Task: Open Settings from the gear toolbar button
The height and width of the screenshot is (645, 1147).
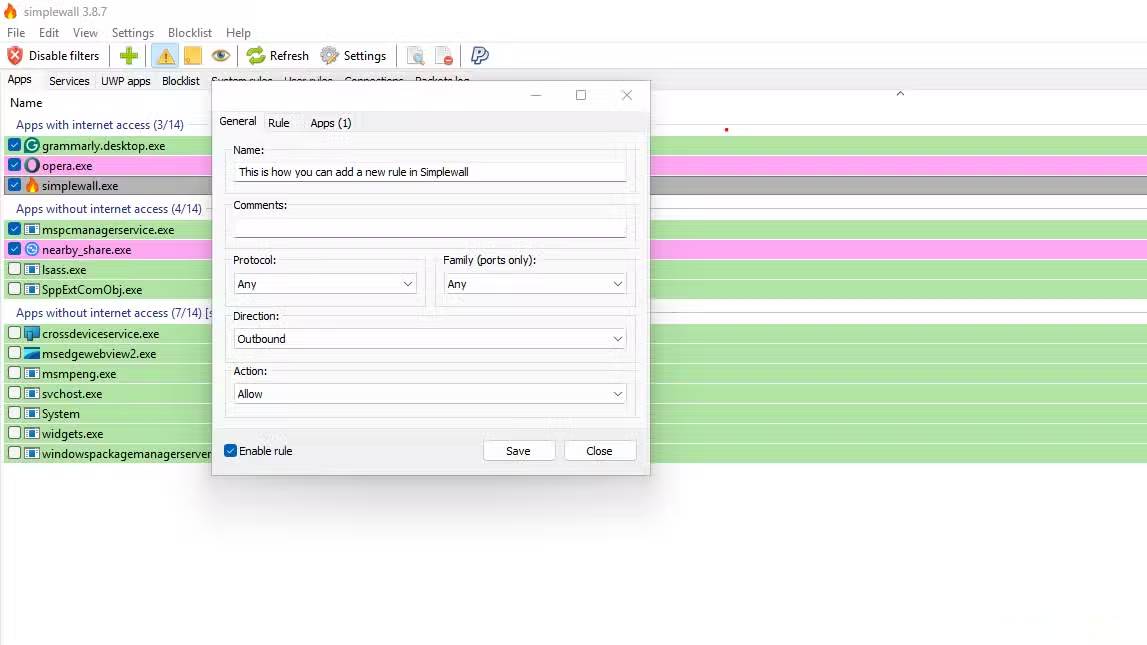Action: [353, 56]
